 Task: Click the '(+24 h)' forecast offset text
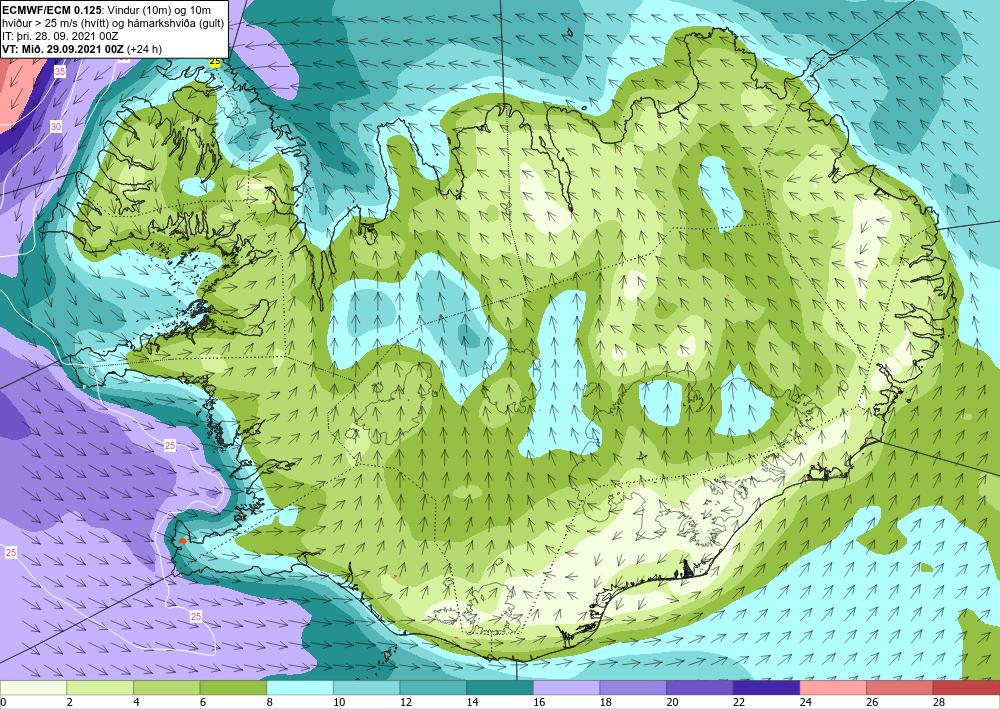pyautogui.click(x=145, y=49)
